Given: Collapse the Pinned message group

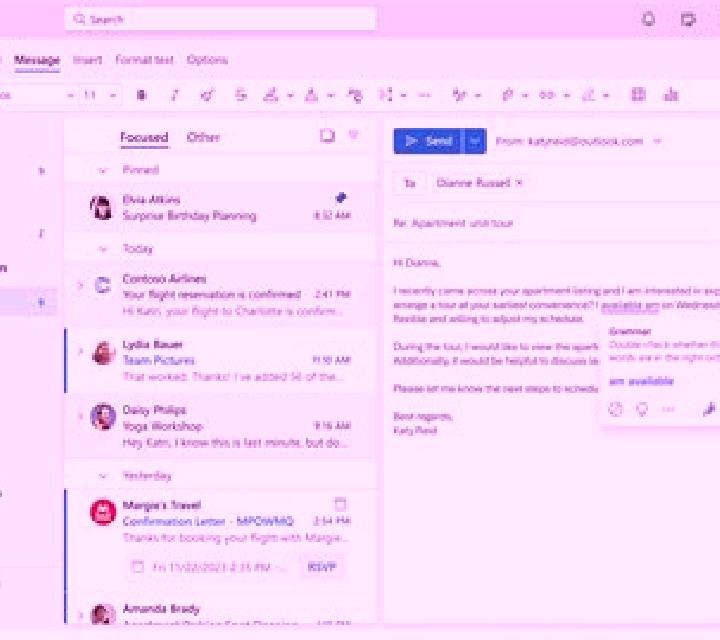Looking at the screenshot, I should point(103,170).
